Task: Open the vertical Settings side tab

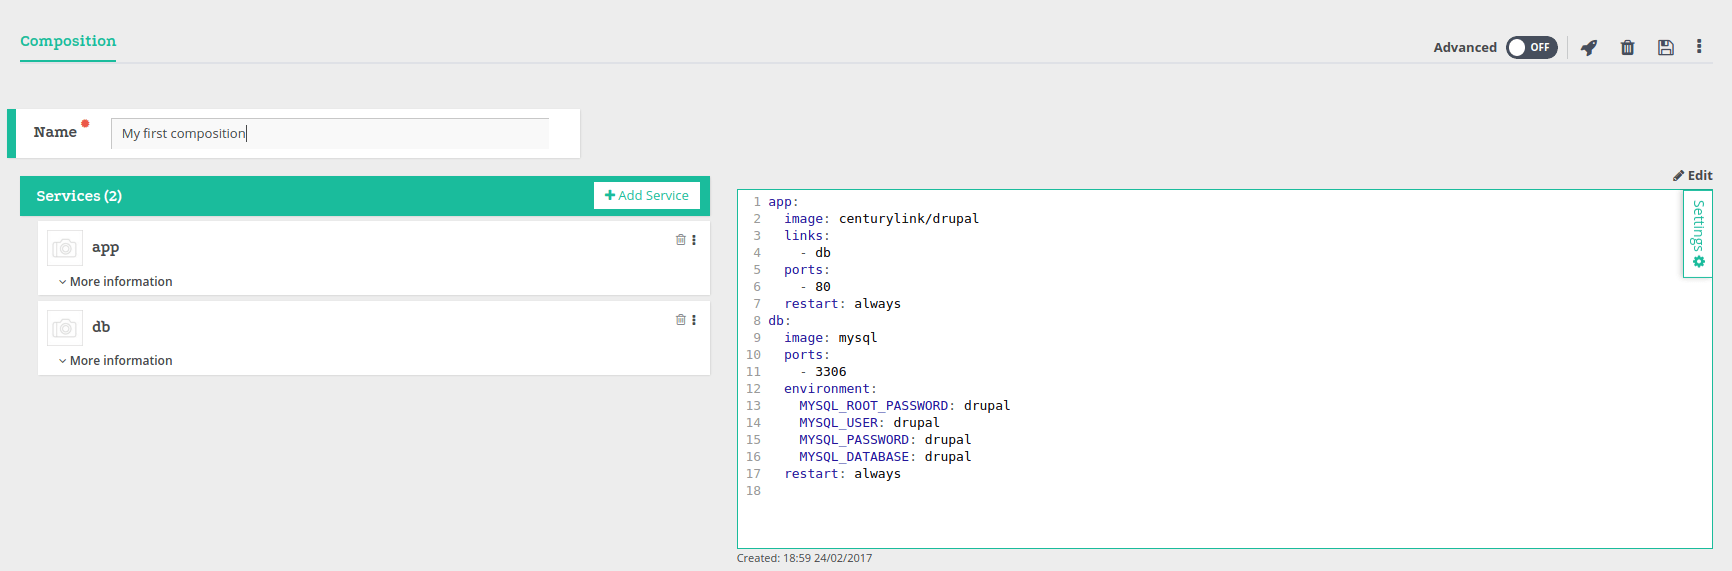Action: (1698, 226)
